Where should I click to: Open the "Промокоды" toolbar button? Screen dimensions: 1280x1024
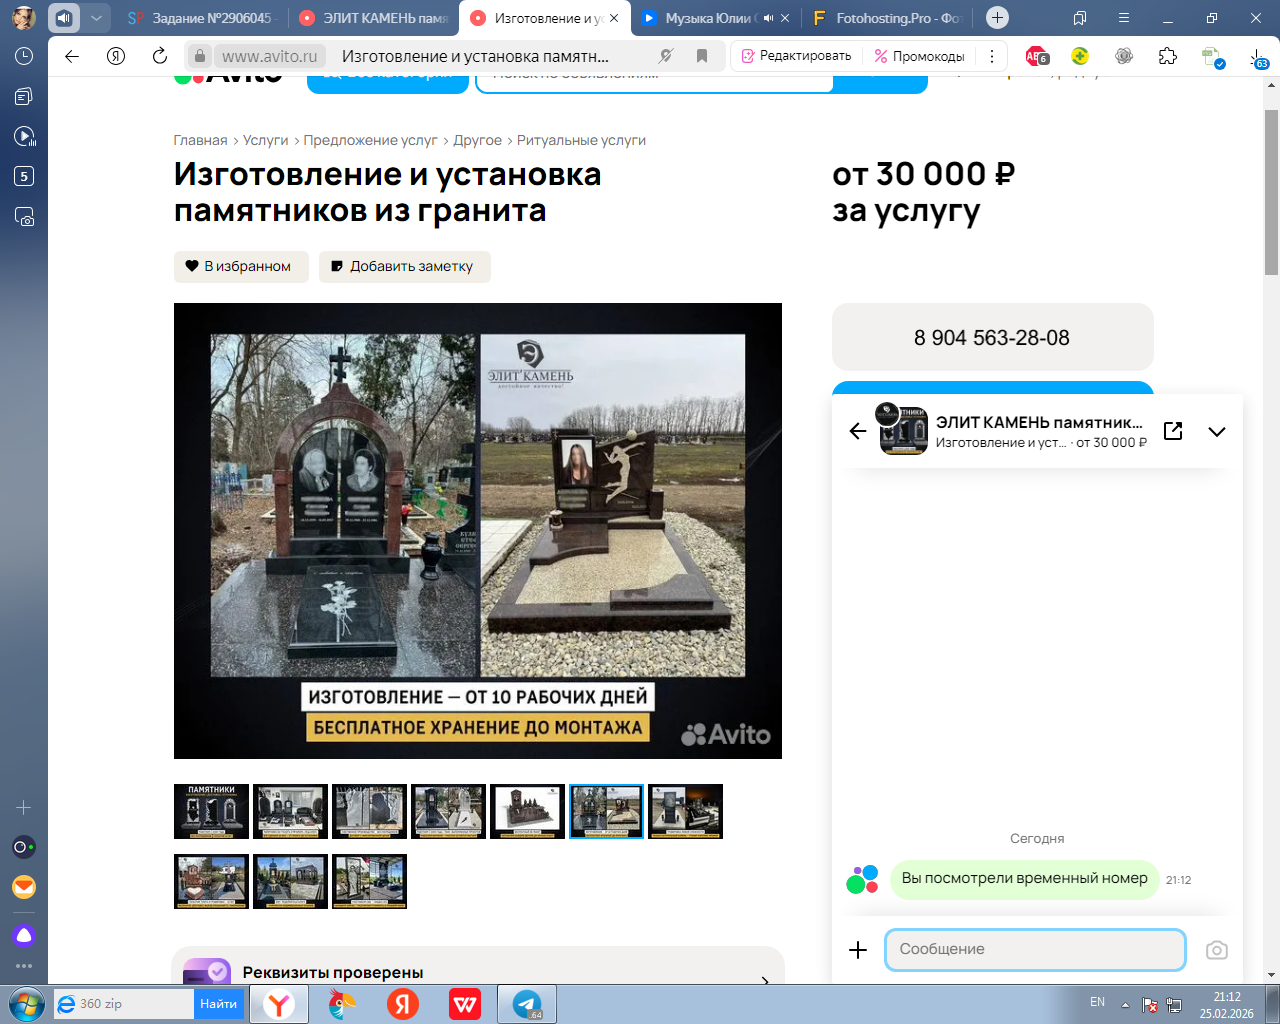[919, 56]
